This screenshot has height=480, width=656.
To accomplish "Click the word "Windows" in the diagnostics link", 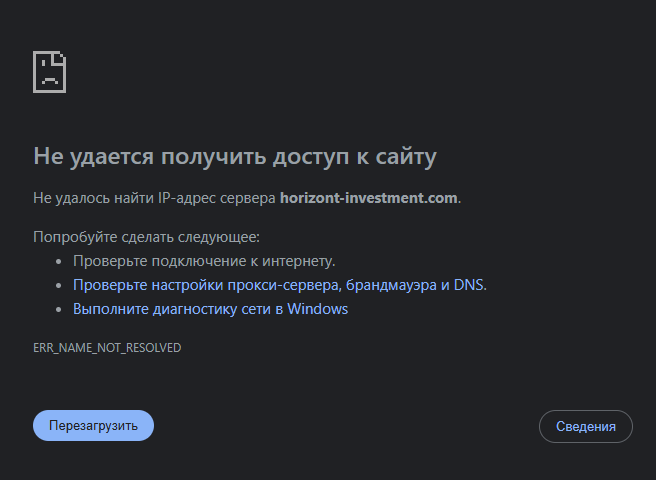I will (318, 309).
